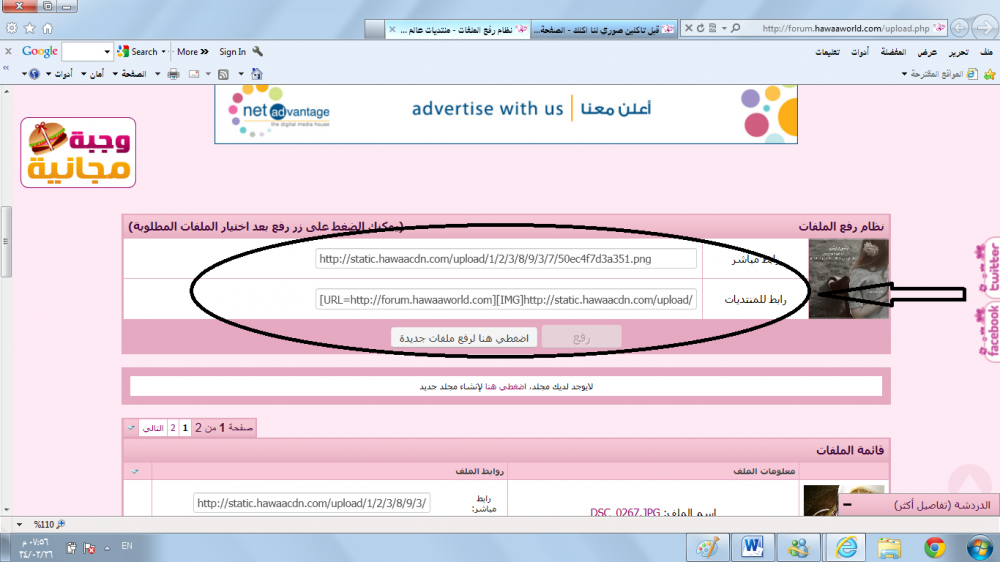This screenshot has width=1000, height=562.
Task: Launch Google Chrome from the taskbar
Action: (935, 547)
